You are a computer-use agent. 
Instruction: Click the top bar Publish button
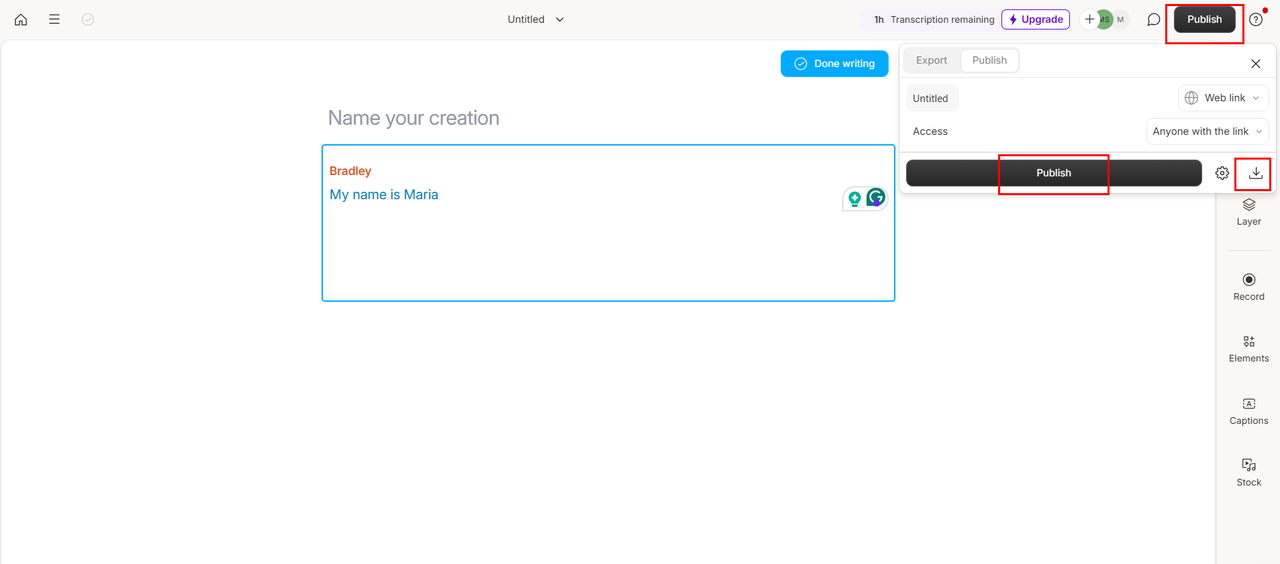coord(1204,19)
